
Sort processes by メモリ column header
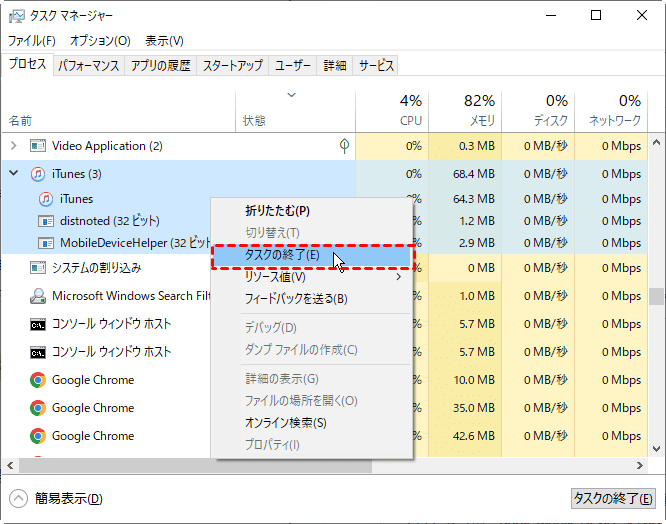480,110
